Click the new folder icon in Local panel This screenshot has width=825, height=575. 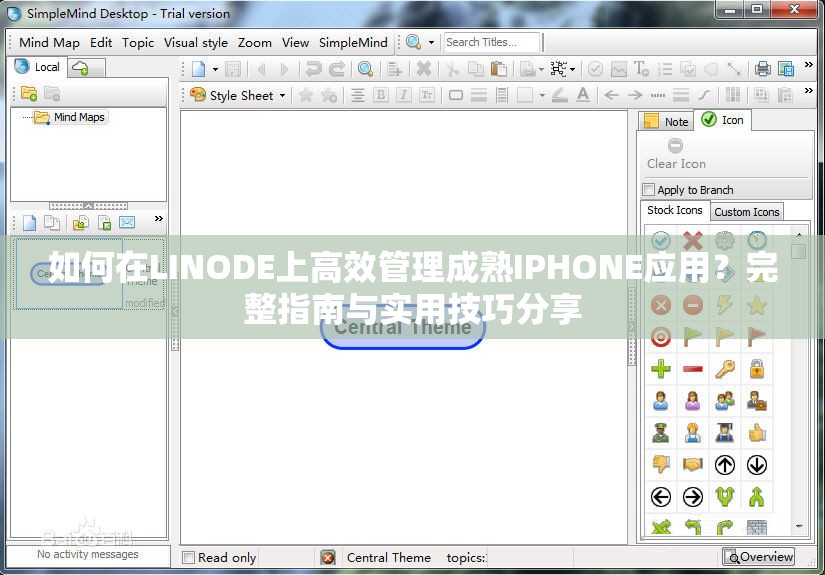coord(28,94)
